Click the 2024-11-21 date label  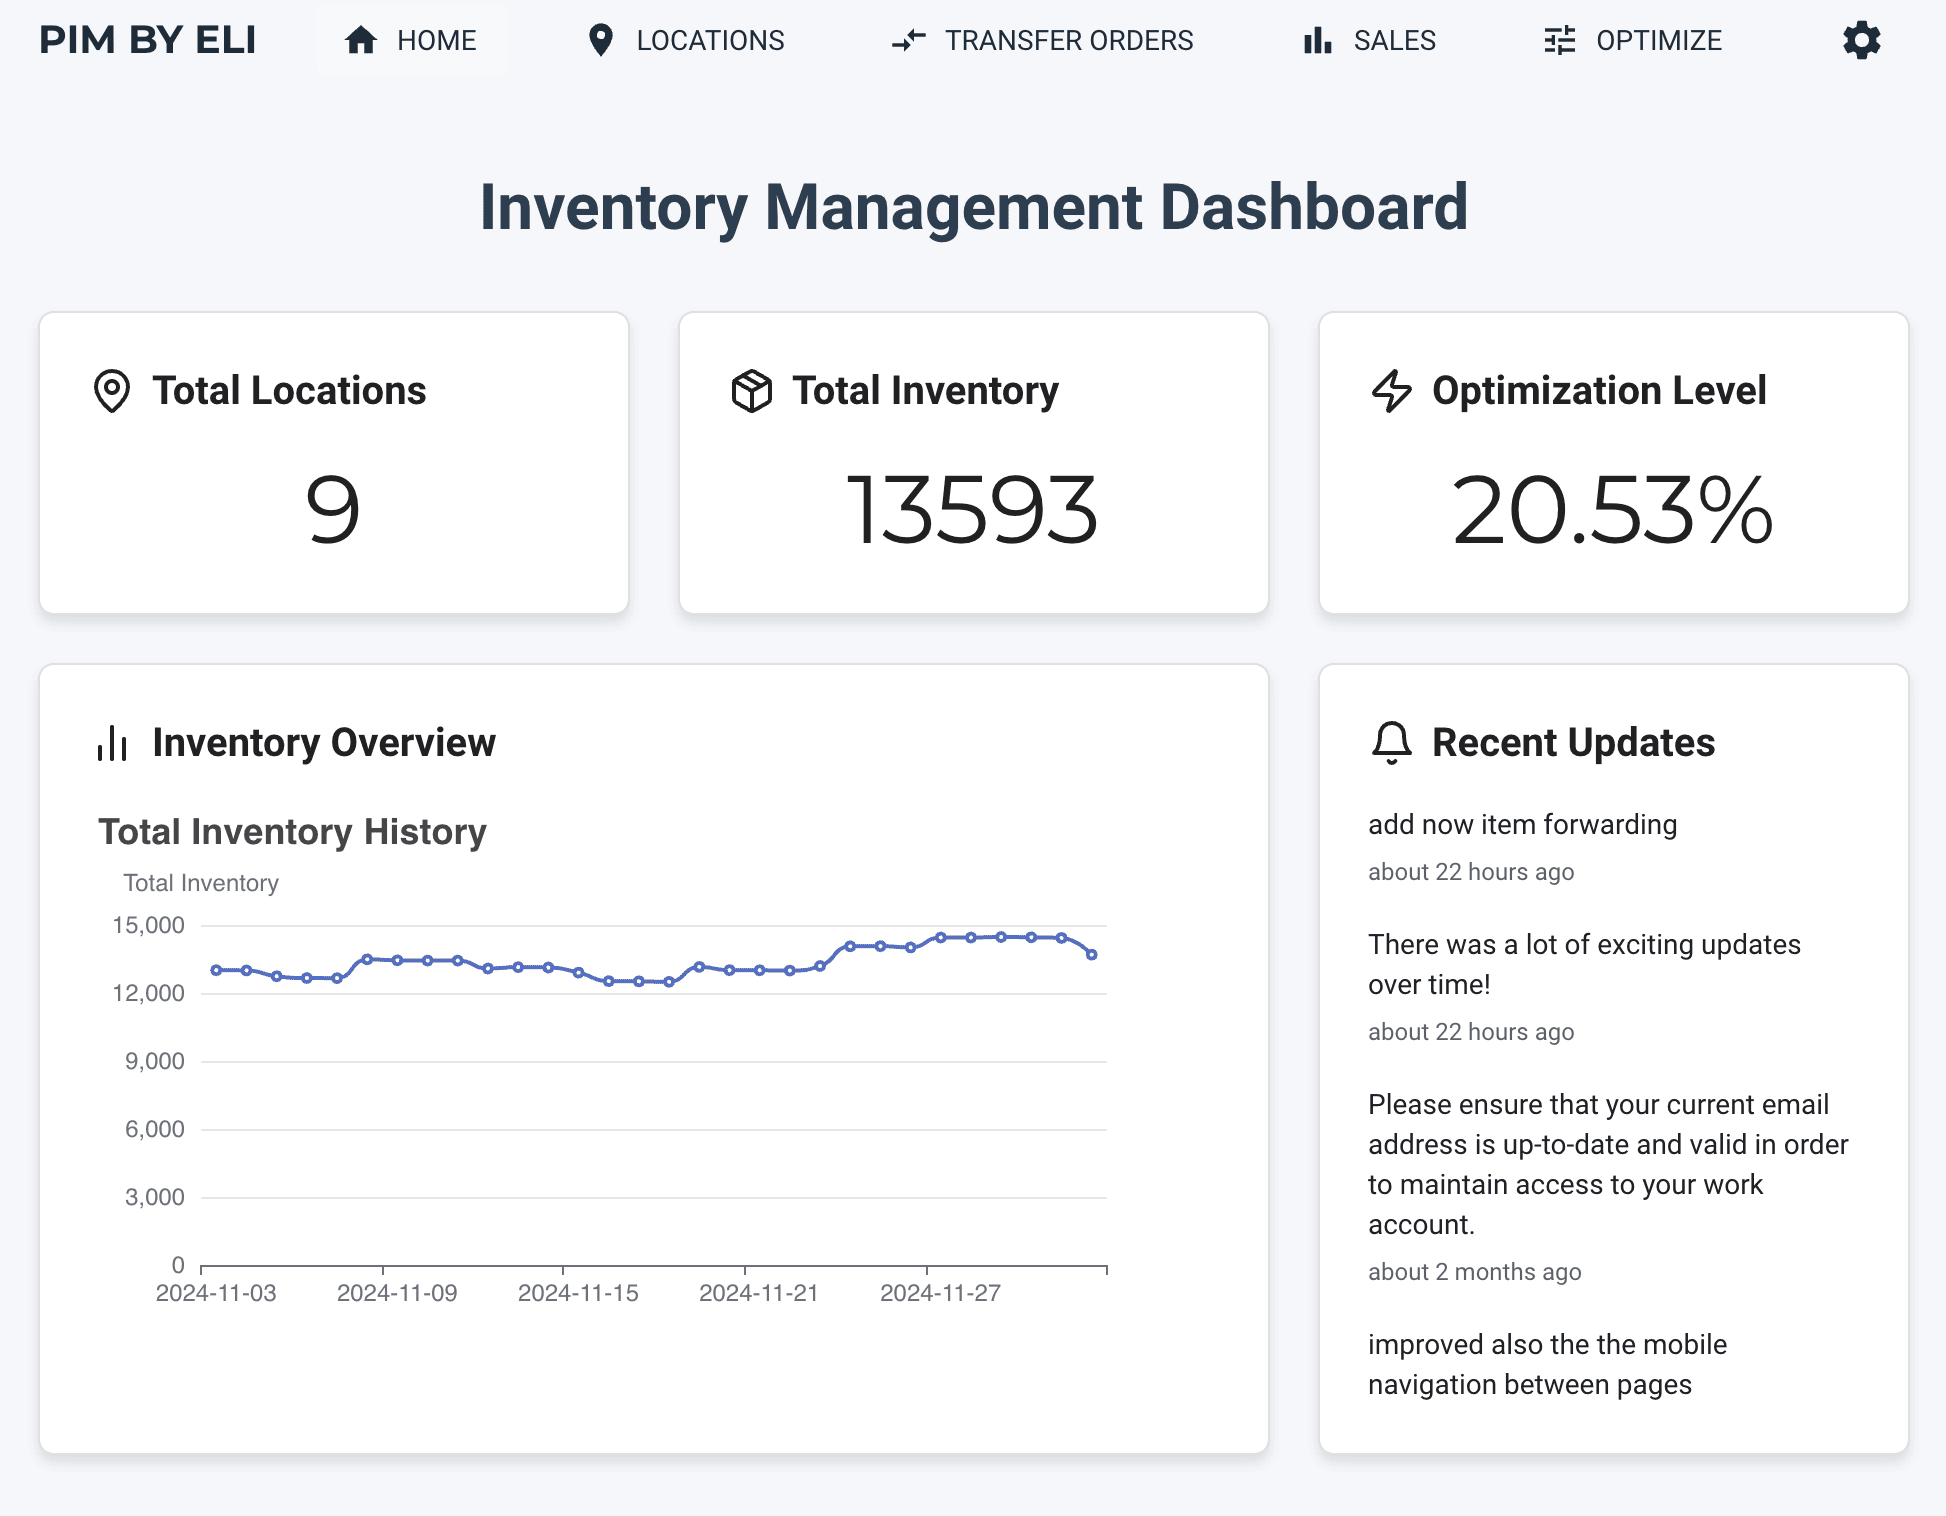[x=759, y=1293]
